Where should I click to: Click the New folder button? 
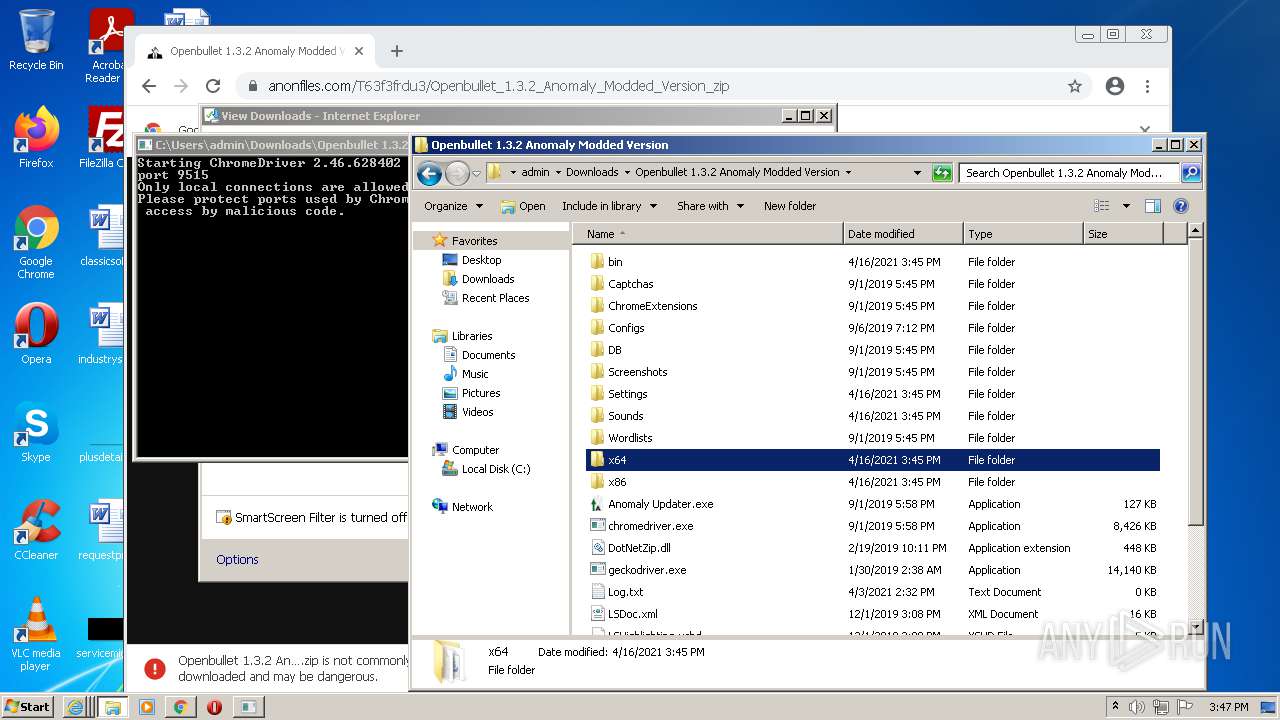point(790,206)
